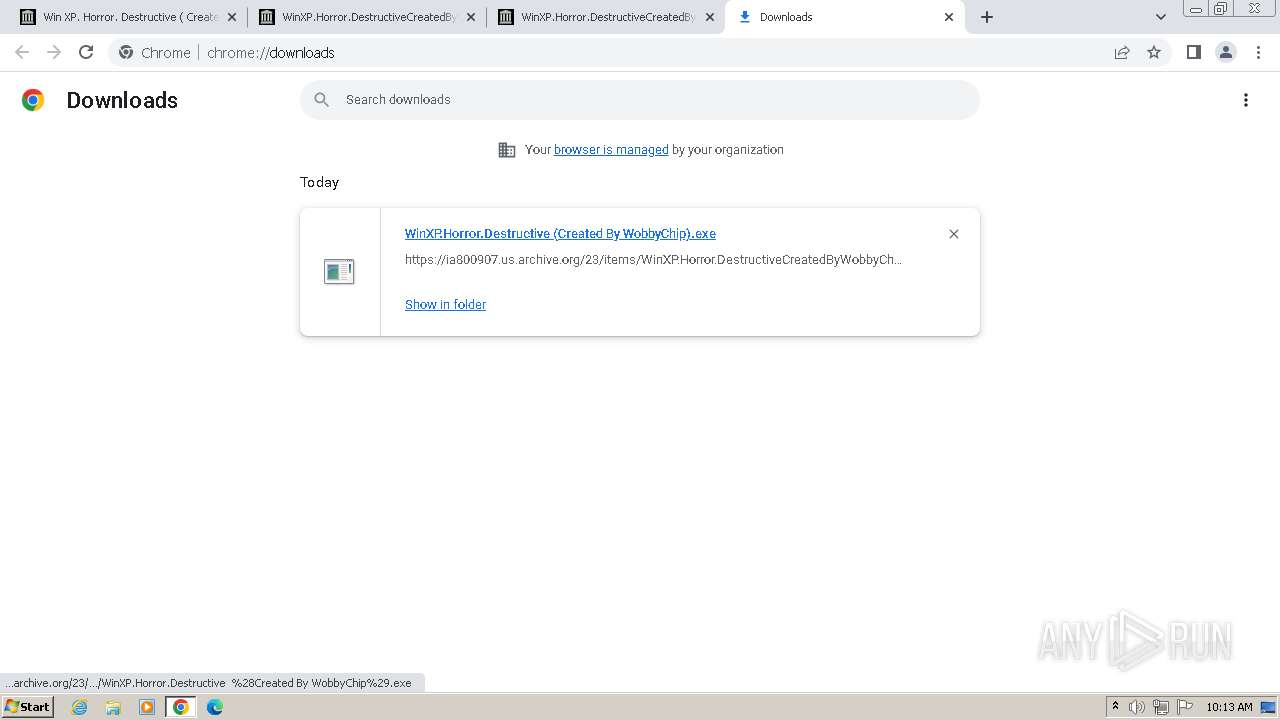
Task: Click Show in folder link
Action: (445, 305)
